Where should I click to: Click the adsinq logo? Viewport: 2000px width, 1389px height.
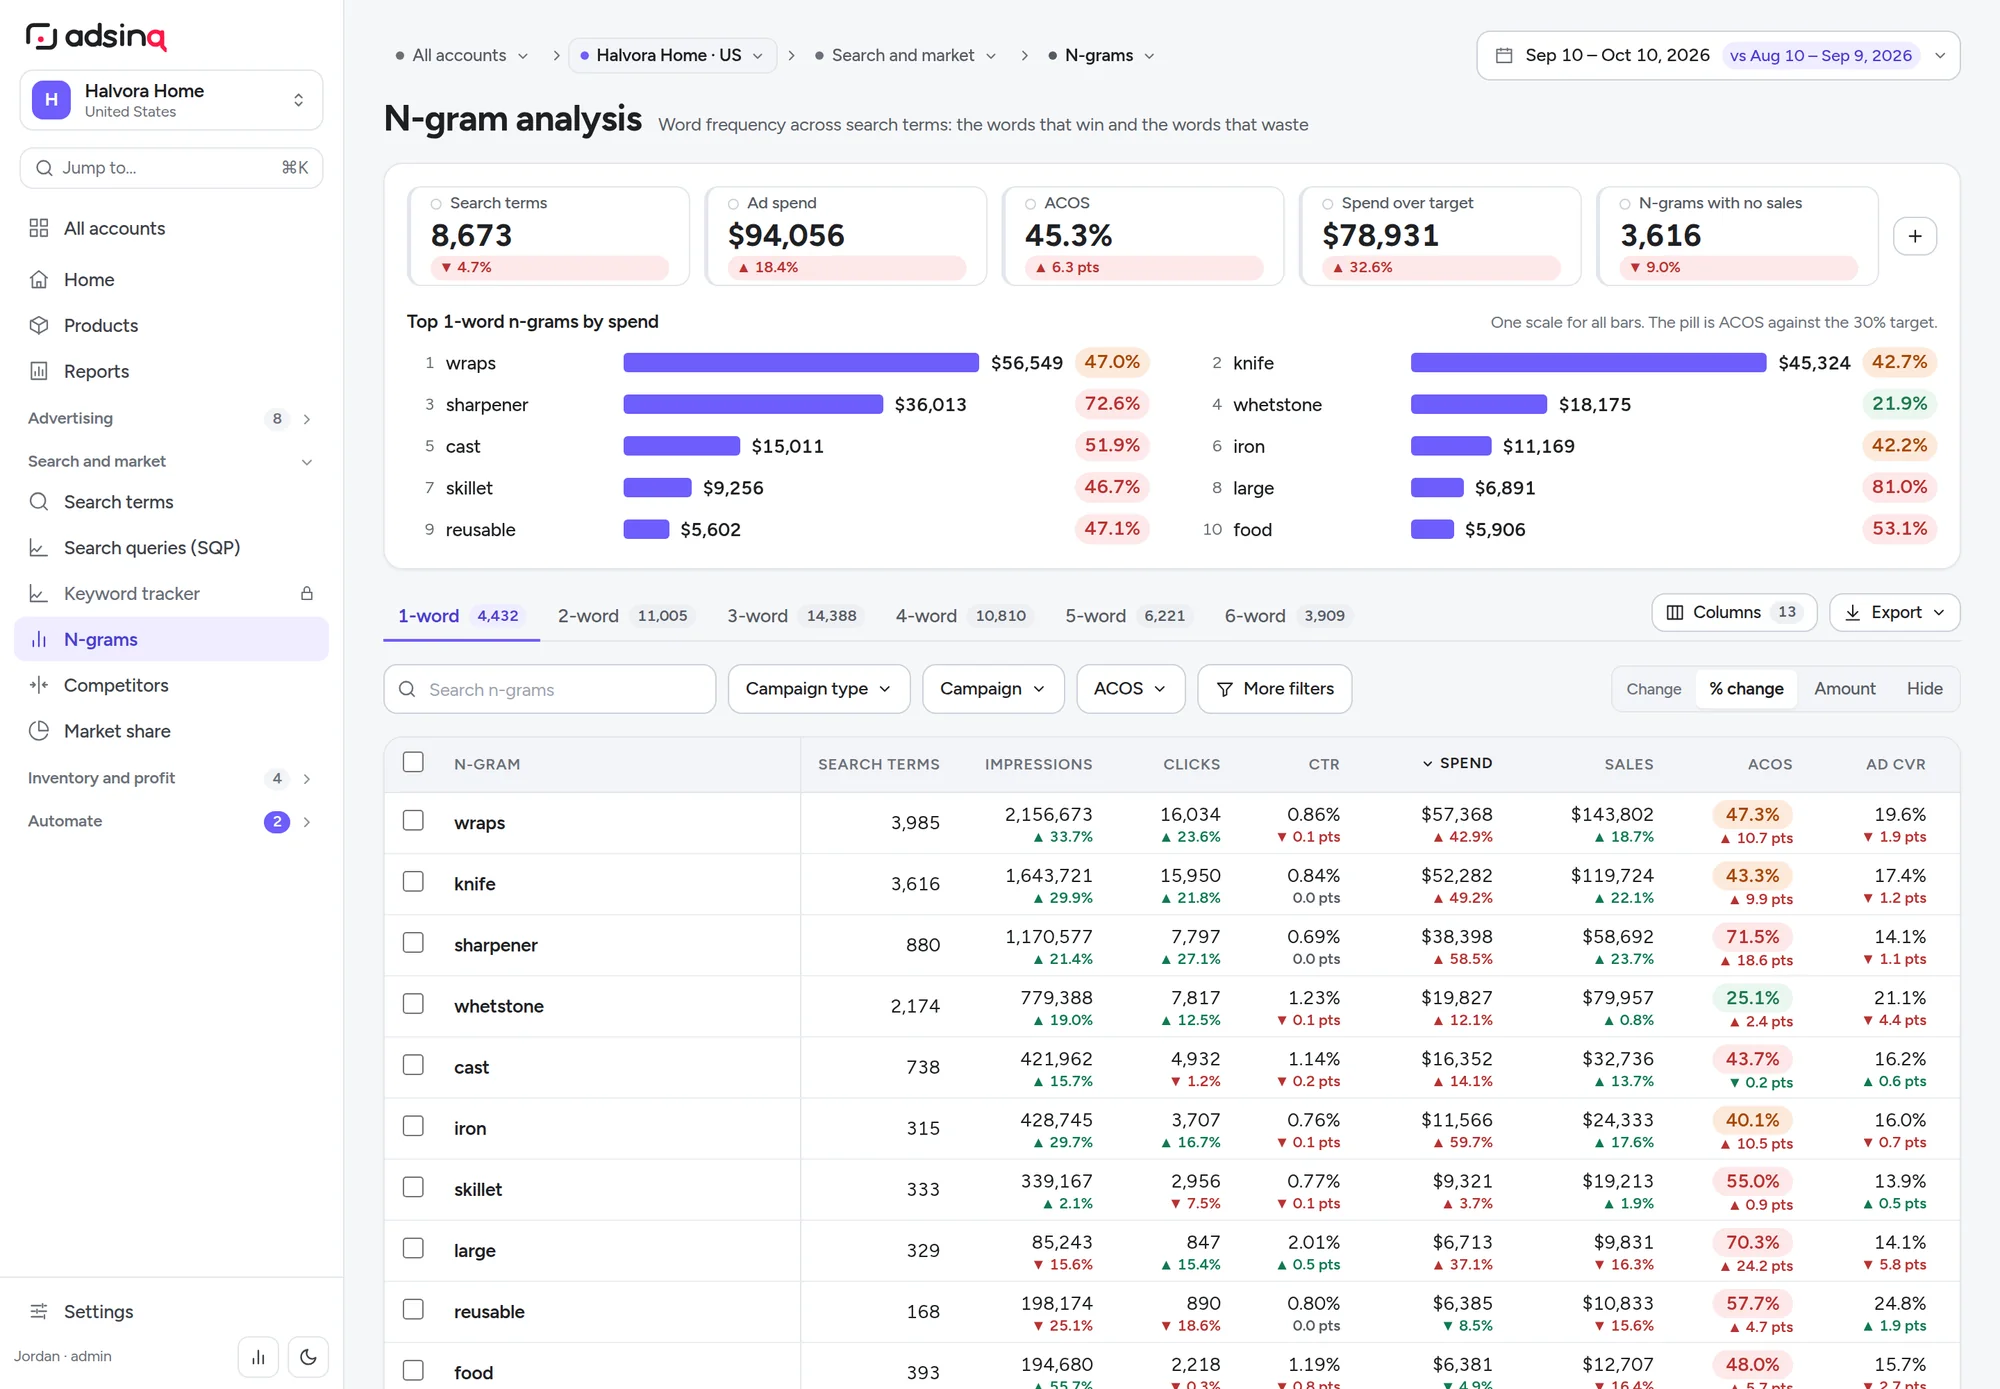(96, 36)
